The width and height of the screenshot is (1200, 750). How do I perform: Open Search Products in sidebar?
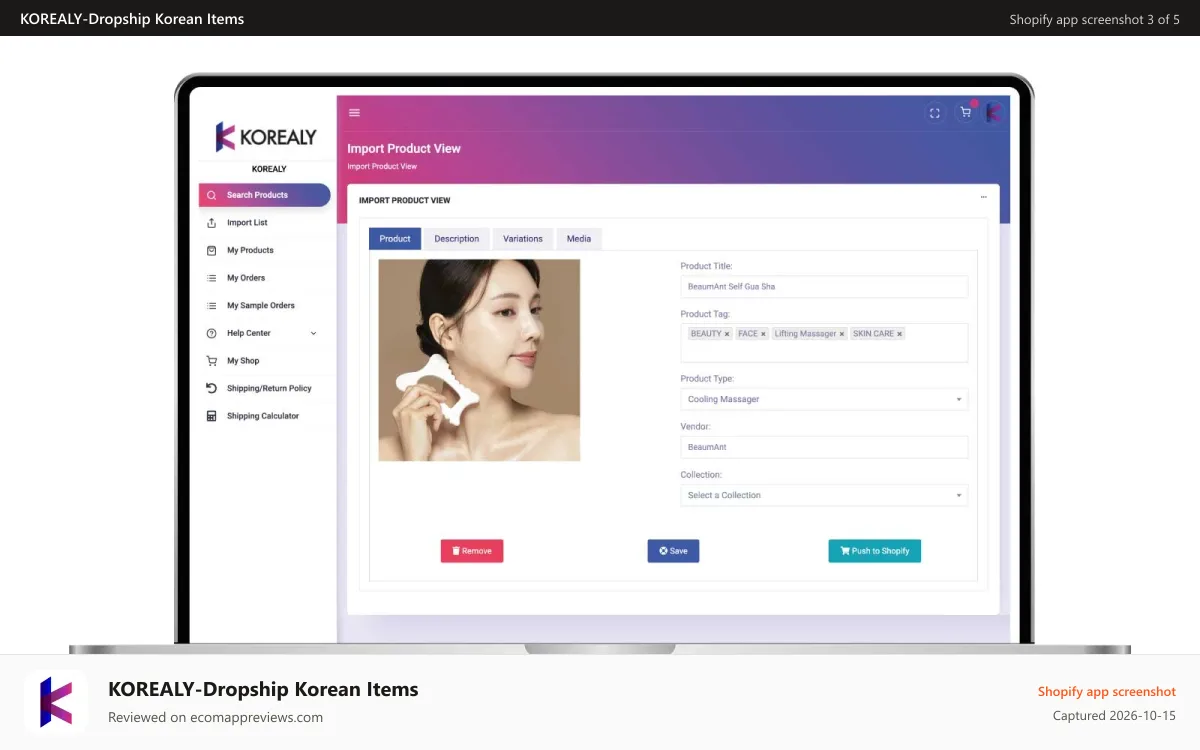click(x=264, y=195)
